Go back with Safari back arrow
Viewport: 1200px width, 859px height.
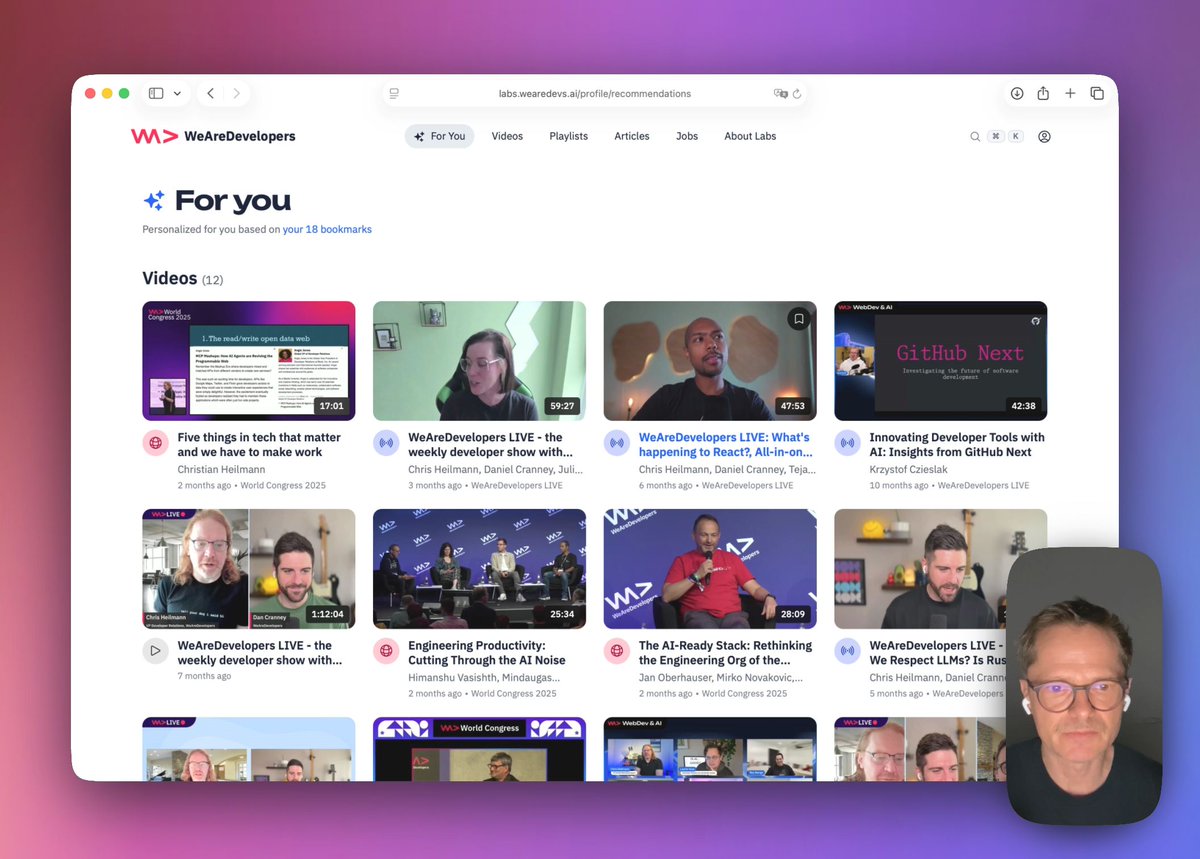coord(211,93)
